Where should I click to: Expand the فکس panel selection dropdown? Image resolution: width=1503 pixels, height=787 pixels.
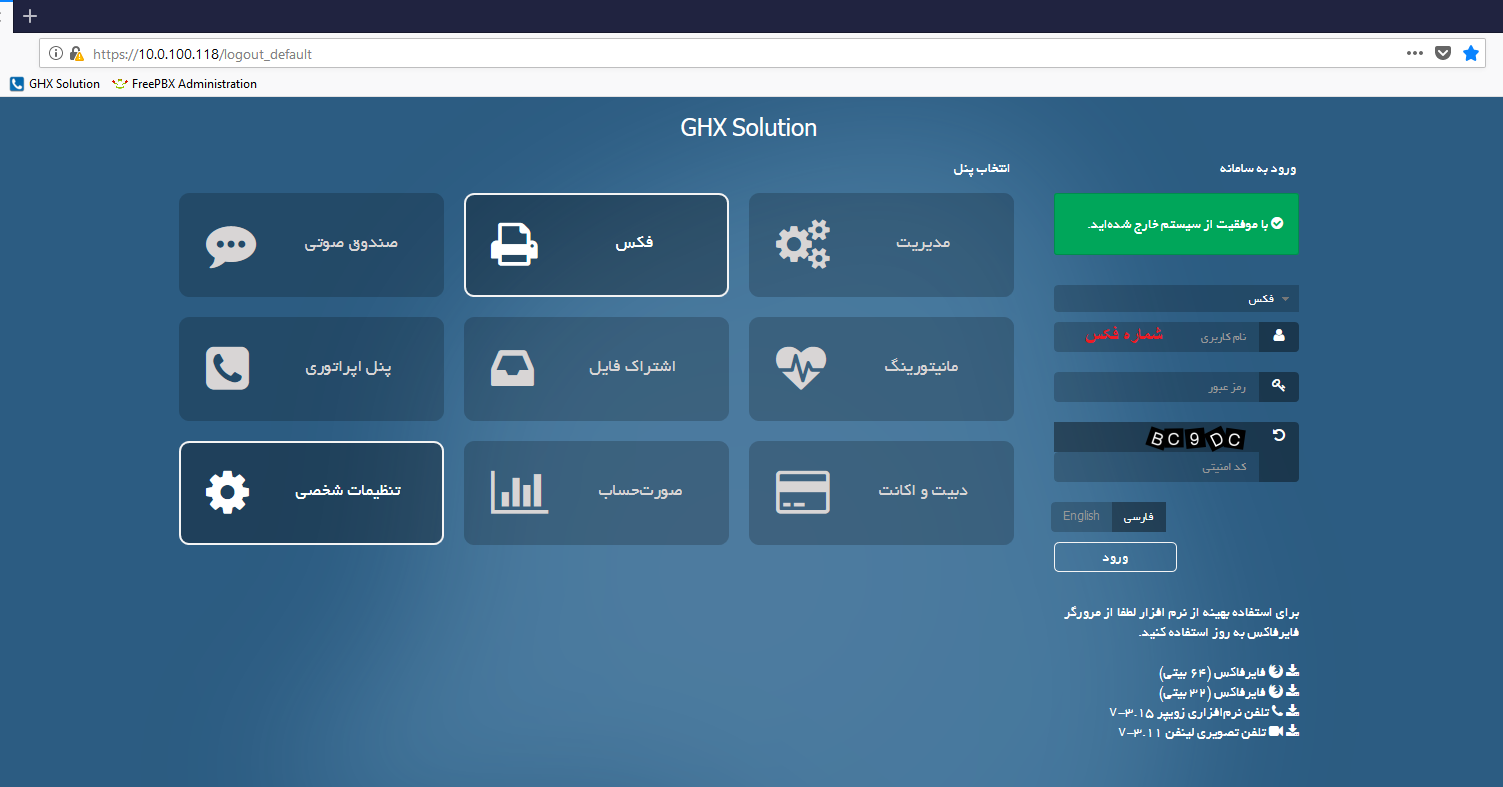click(x=1176, y=299)
